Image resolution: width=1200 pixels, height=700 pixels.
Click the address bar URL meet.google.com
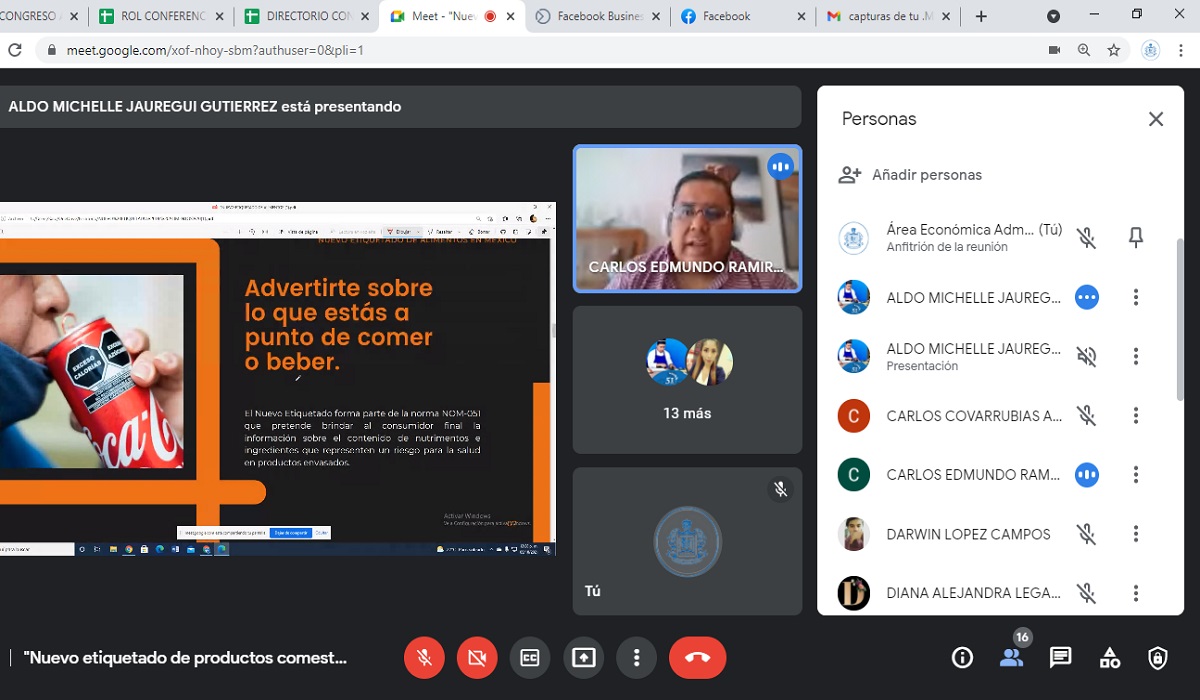tap(215, 50)
